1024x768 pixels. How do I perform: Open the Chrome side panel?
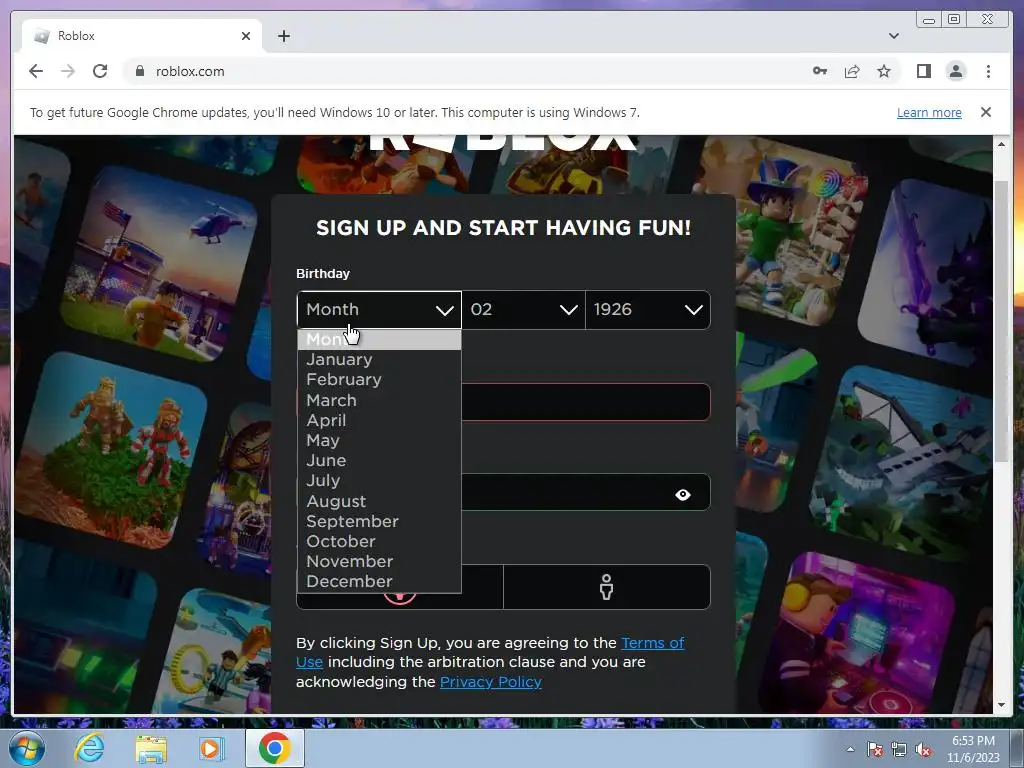click(923, 71)
